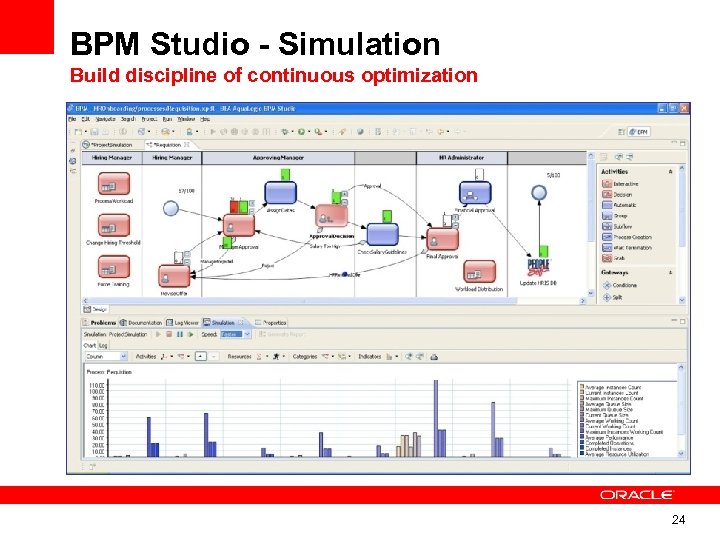Open the Edit menu
The height and width of the screenshot is (540, 720).
coord(85,119)
